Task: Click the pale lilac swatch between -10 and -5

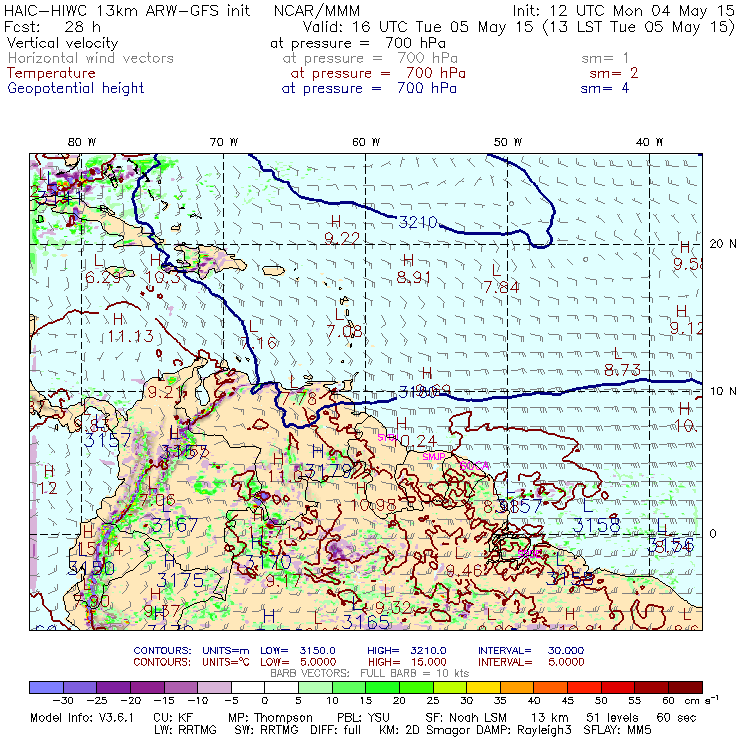Action: click(214, 687)
